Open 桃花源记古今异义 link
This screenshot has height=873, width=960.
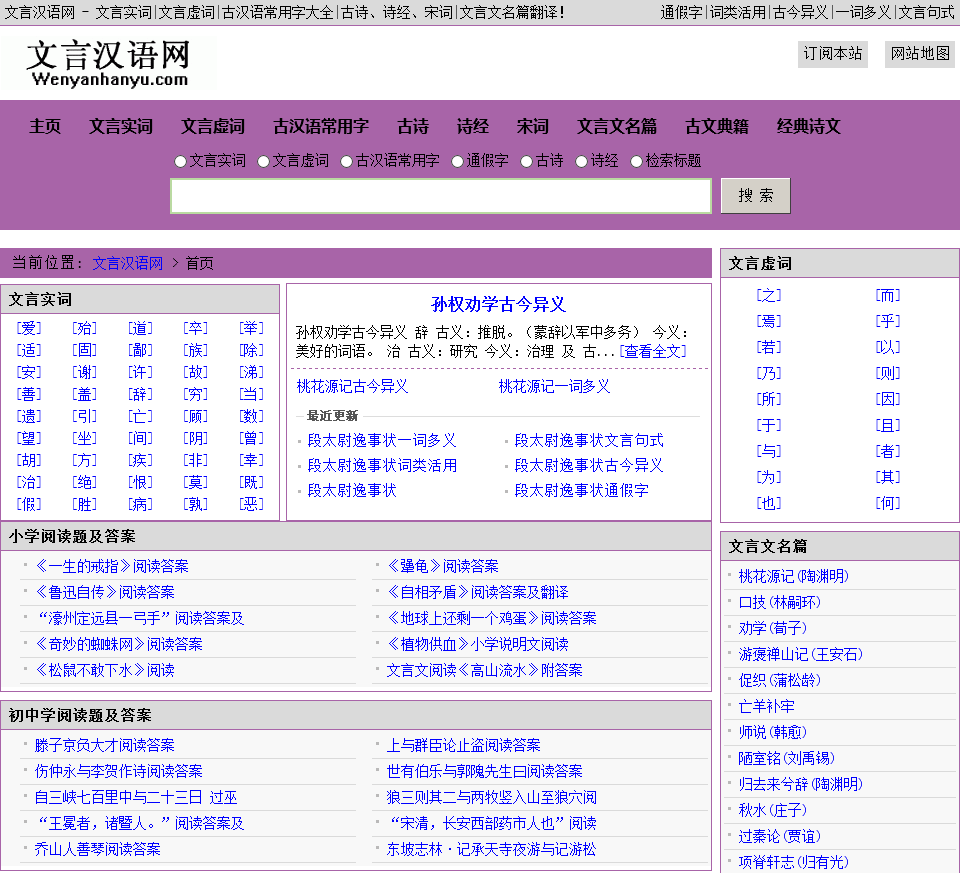pos(352,386)
